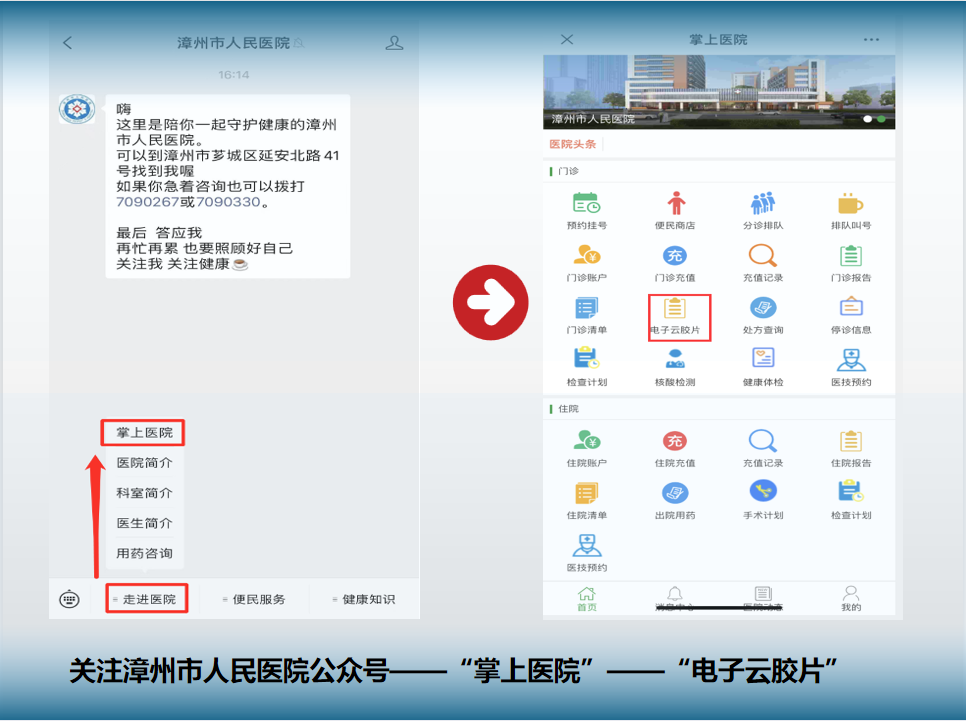The image size is (966, 721).
Task: Open the highlighted 电子云胶片 icon
Action: click(x=681, y=311)
